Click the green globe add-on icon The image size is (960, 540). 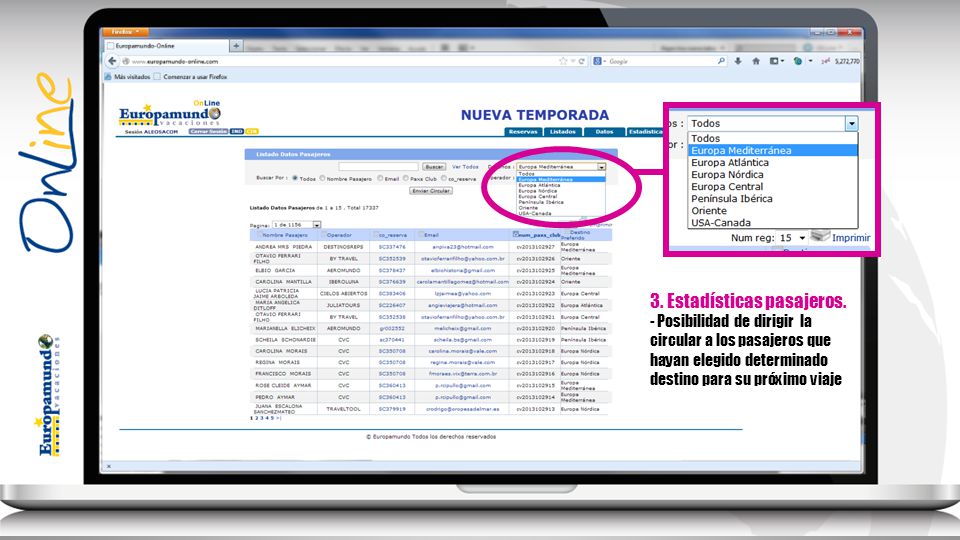click(798, 61)
